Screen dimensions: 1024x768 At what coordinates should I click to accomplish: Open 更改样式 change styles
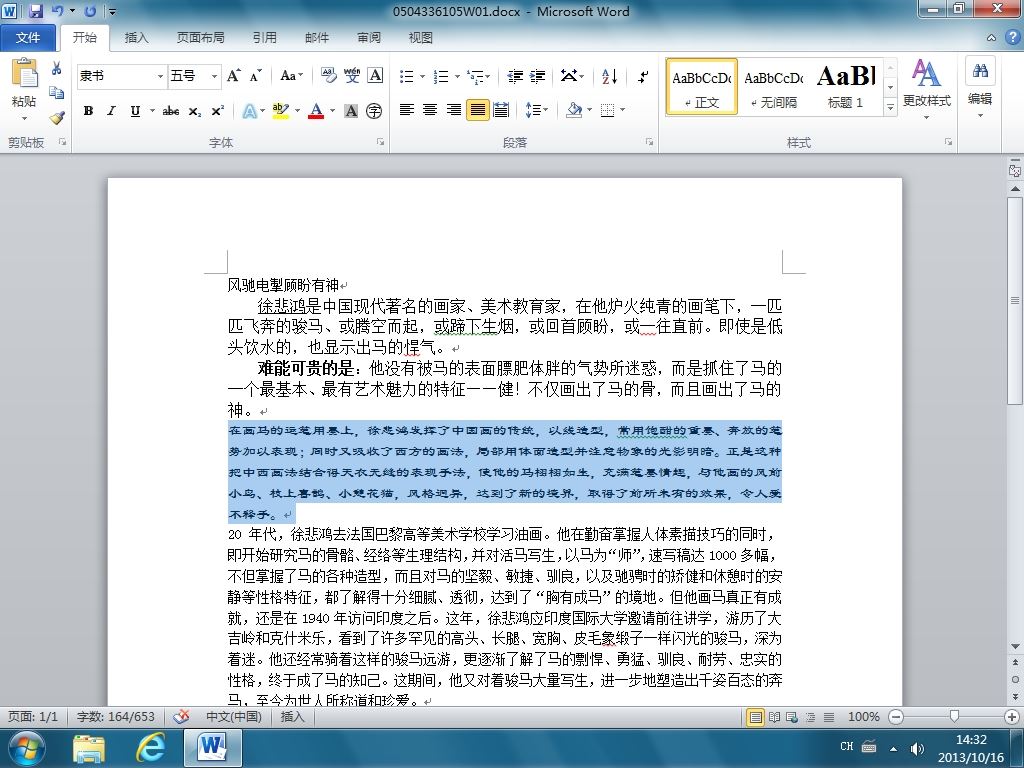927,90
